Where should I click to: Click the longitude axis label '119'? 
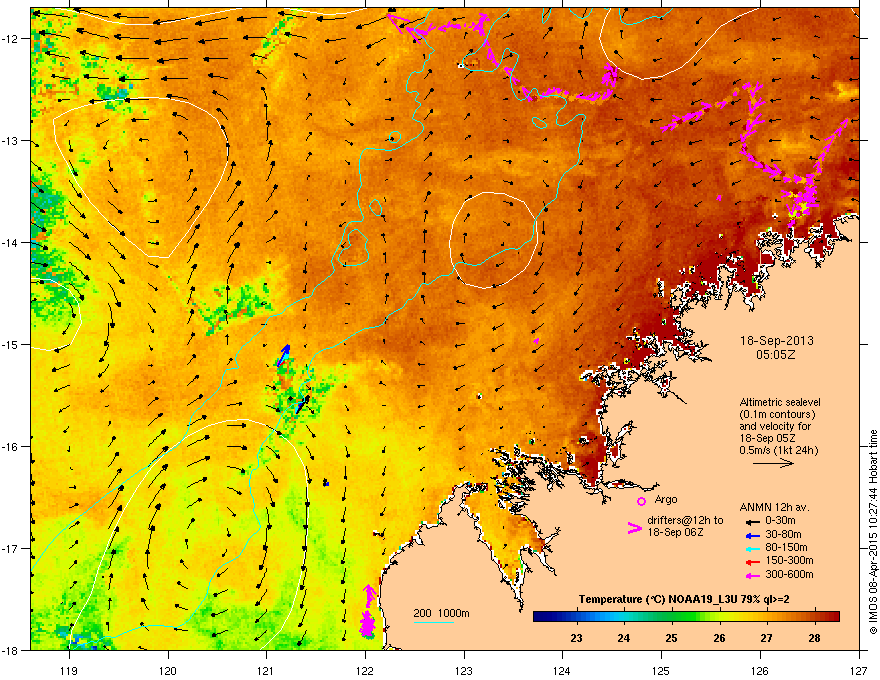pos(69,670)
